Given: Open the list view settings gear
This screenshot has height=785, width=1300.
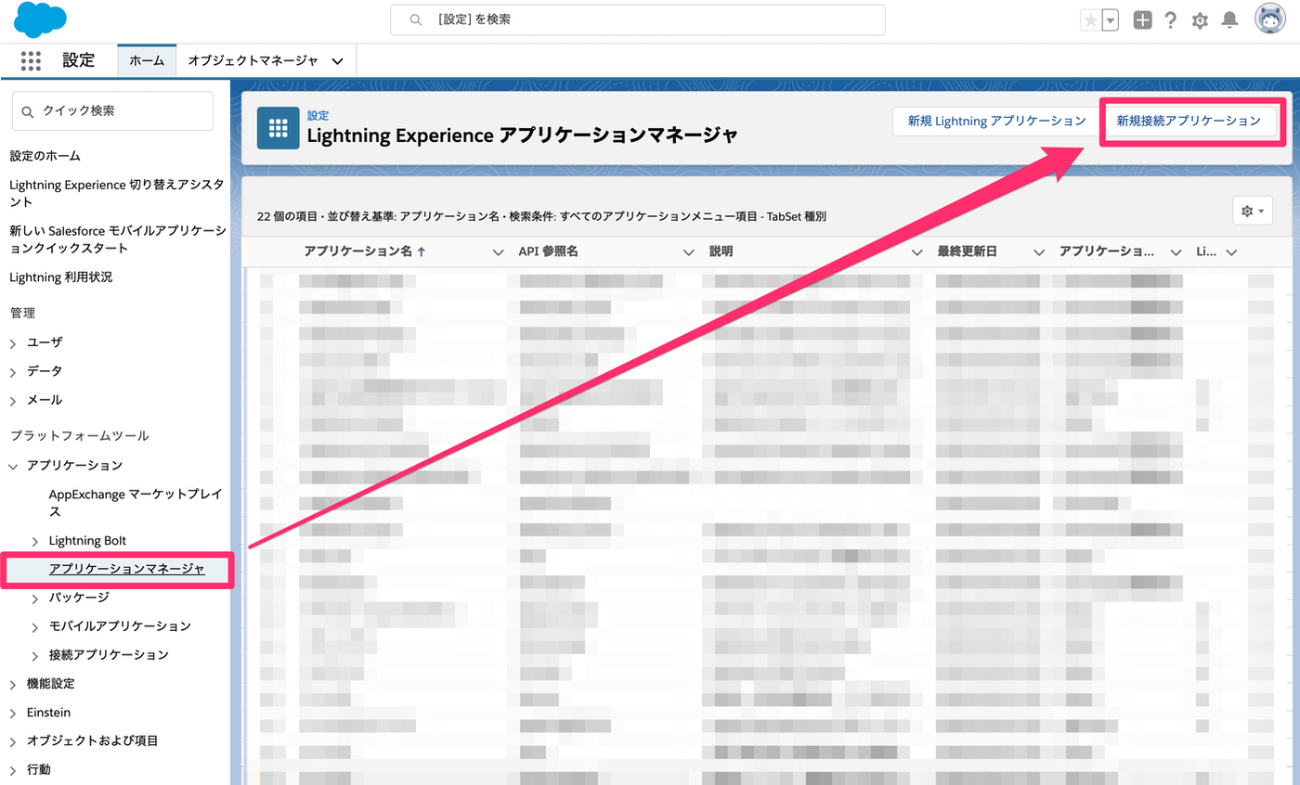Looking at the screenshot, I should tap(1252, 211).
